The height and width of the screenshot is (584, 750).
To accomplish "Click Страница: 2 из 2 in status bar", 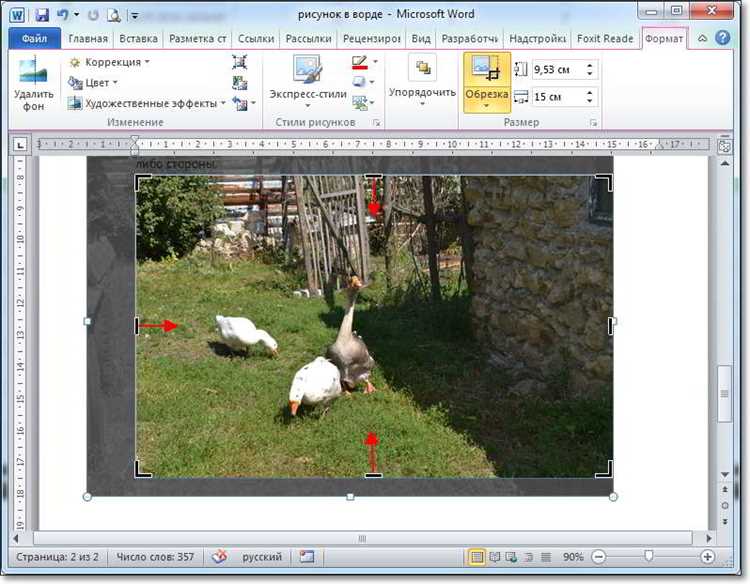I will (57, 557).
